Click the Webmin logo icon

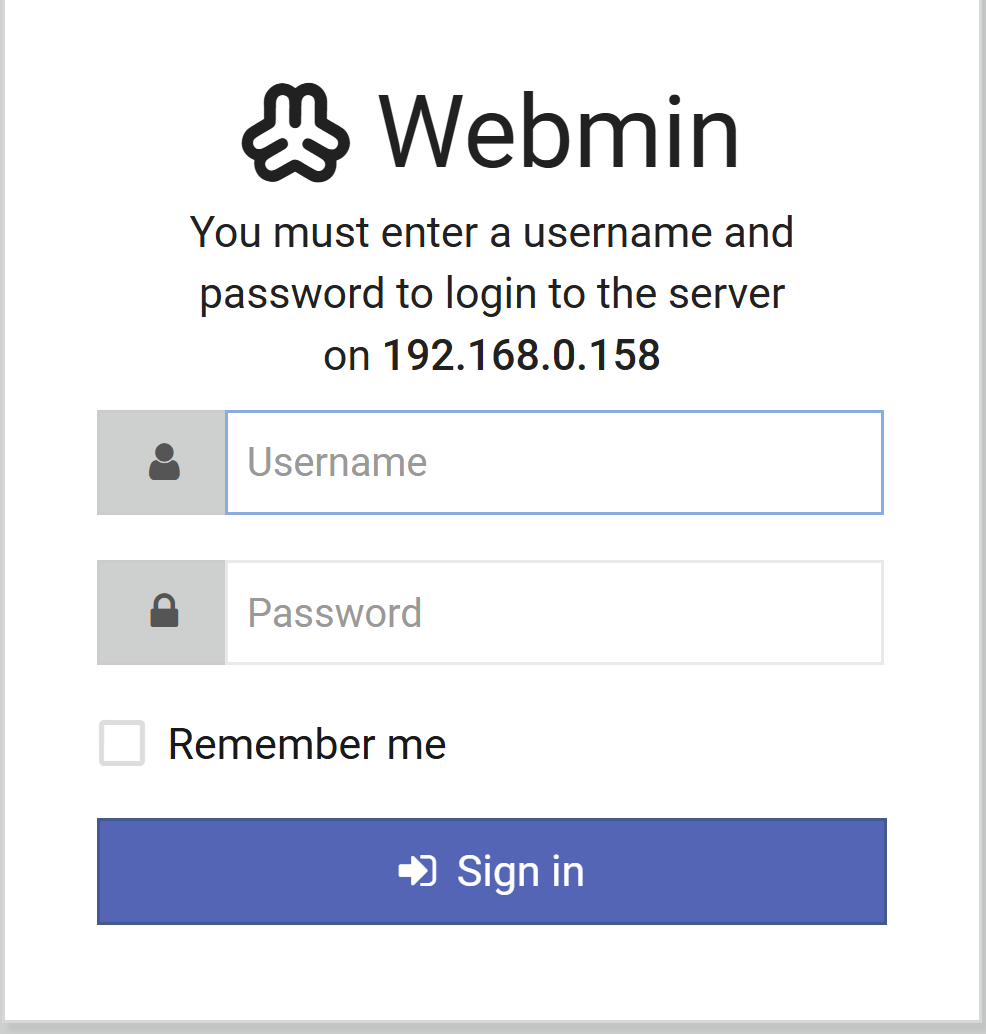click(x=296, y=134)
